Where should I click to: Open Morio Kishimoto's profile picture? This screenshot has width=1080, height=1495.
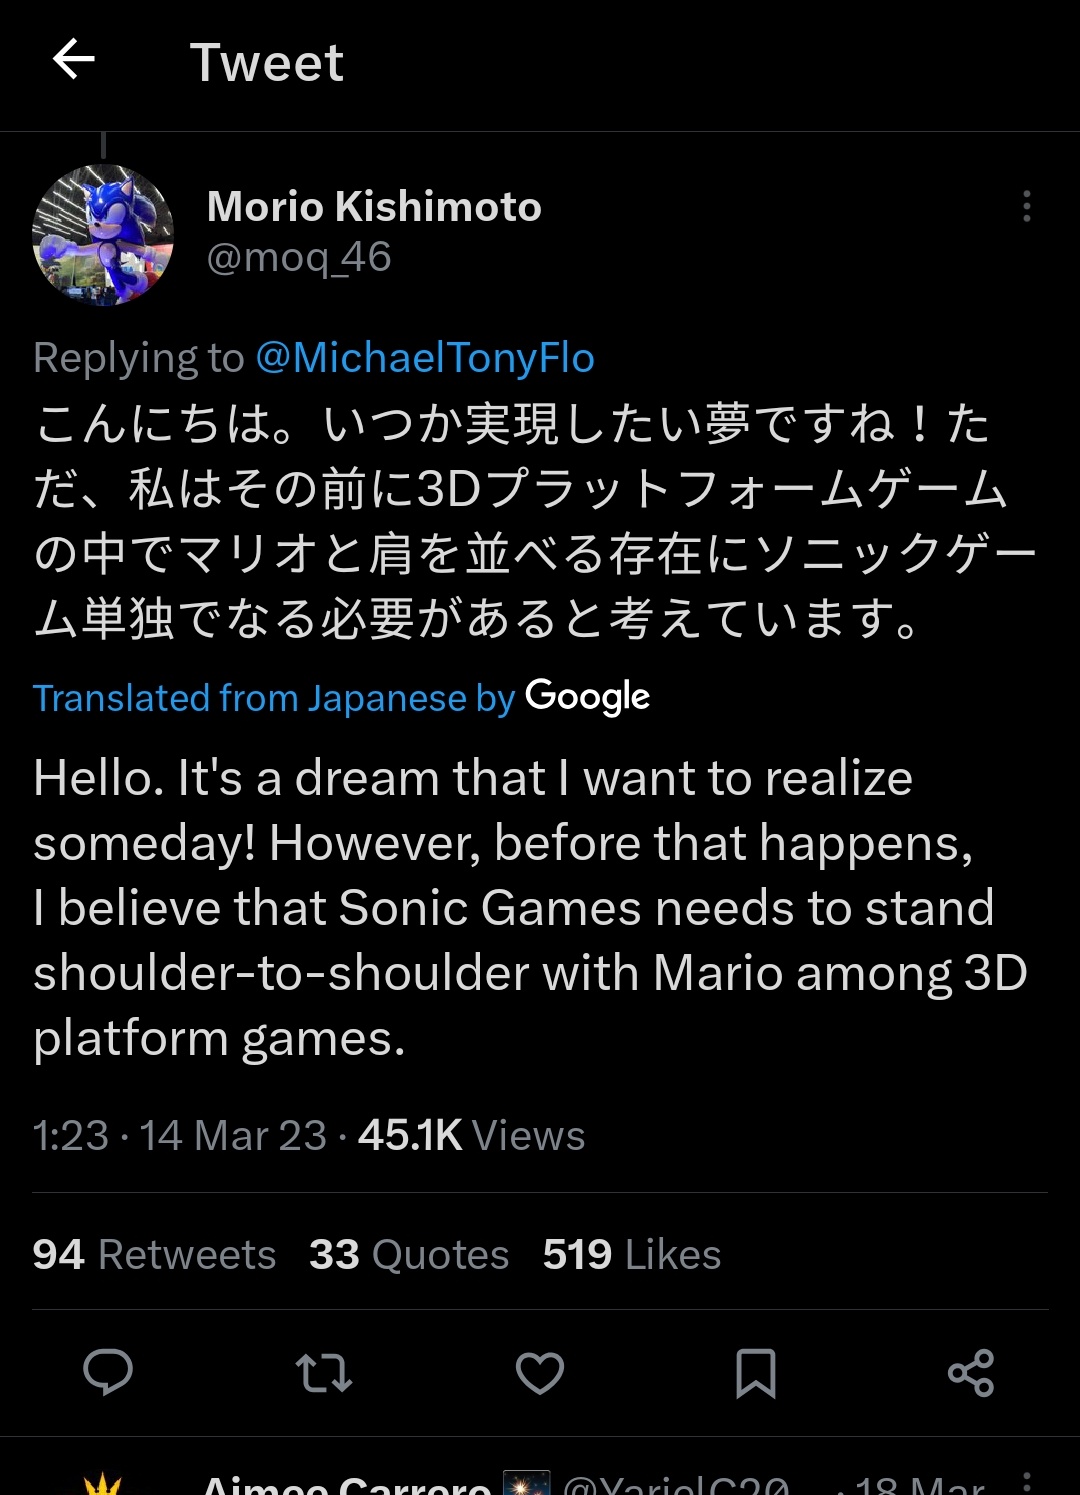[x=103, y=235]
